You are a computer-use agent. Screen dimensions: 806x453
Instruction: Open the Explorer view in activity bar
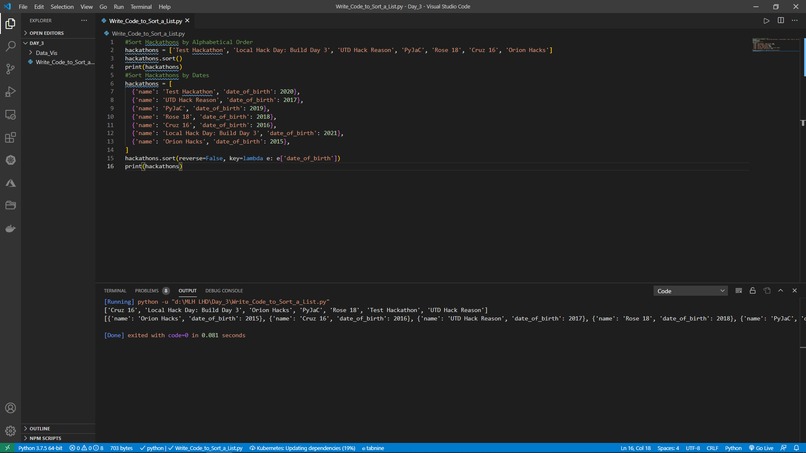(x=10, y=24)
